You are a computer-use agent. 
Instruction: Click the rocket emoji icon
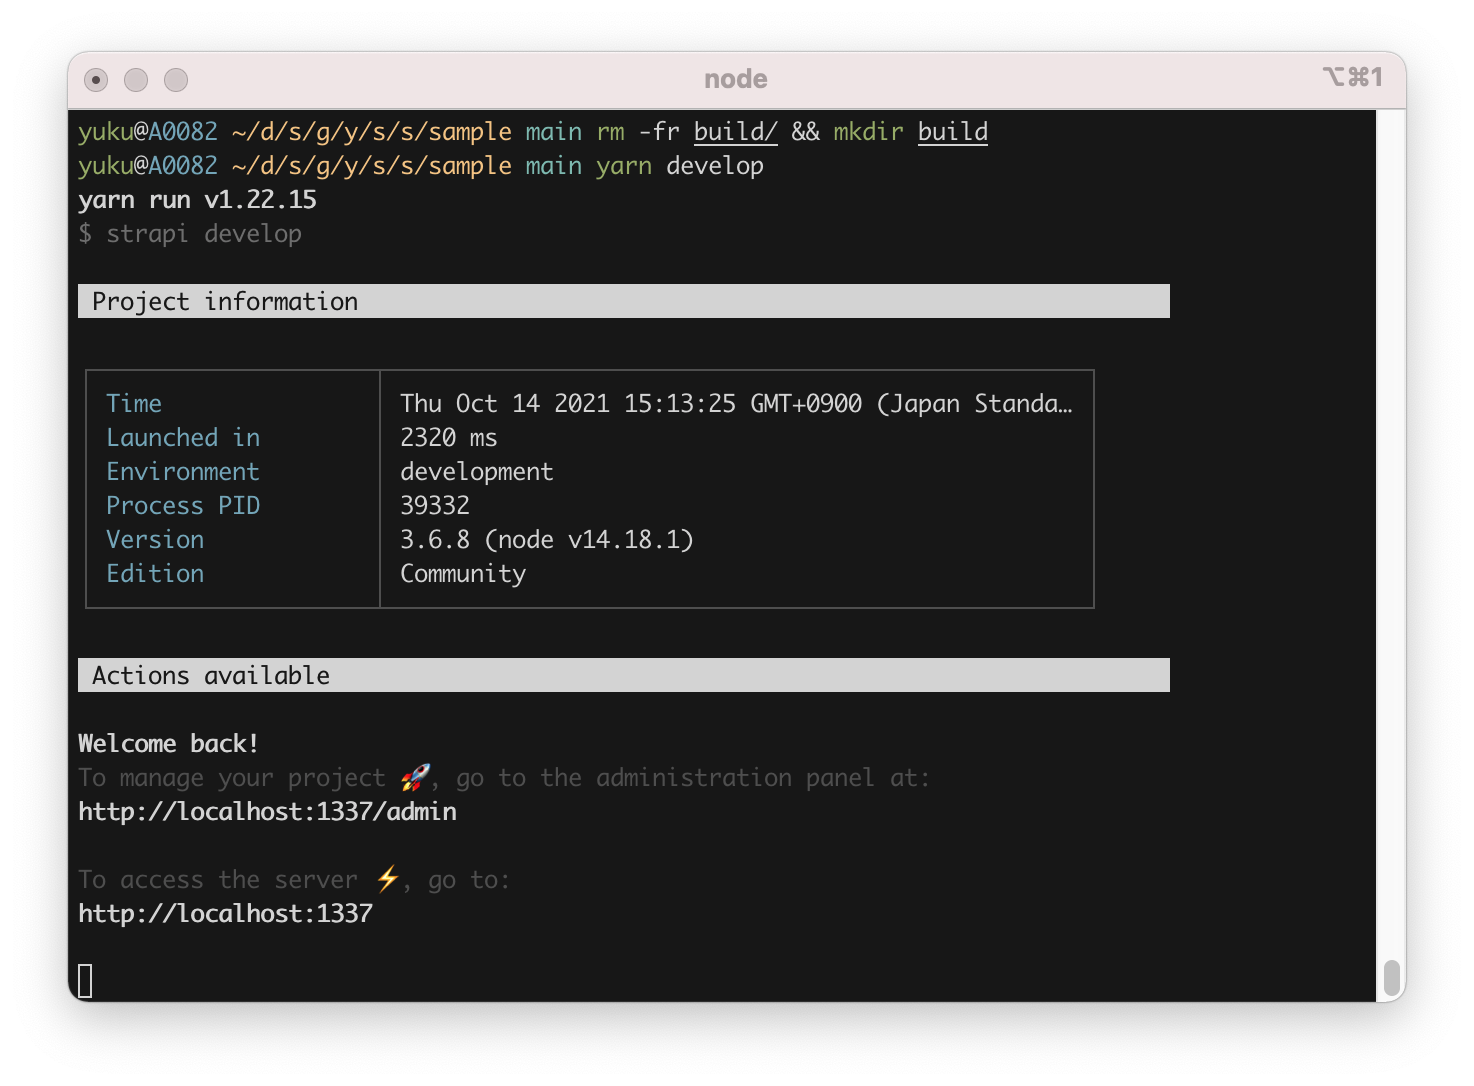tap(415, 778)
